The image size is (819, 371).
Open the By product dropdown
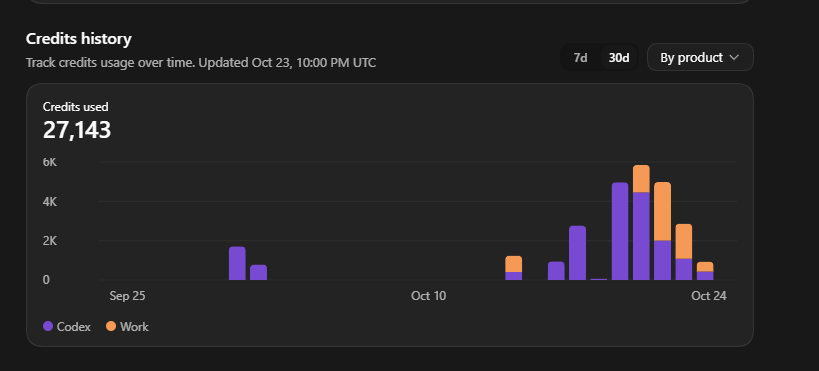click(700, 57)
